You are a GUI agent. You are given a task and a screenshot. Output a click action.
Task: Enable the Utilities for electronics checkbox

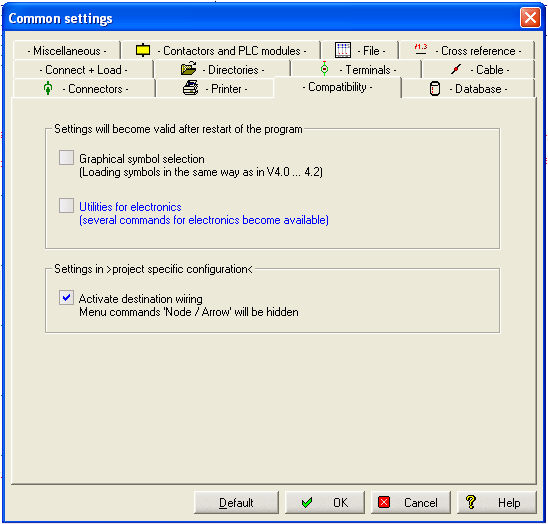click(x=66, y=206)
